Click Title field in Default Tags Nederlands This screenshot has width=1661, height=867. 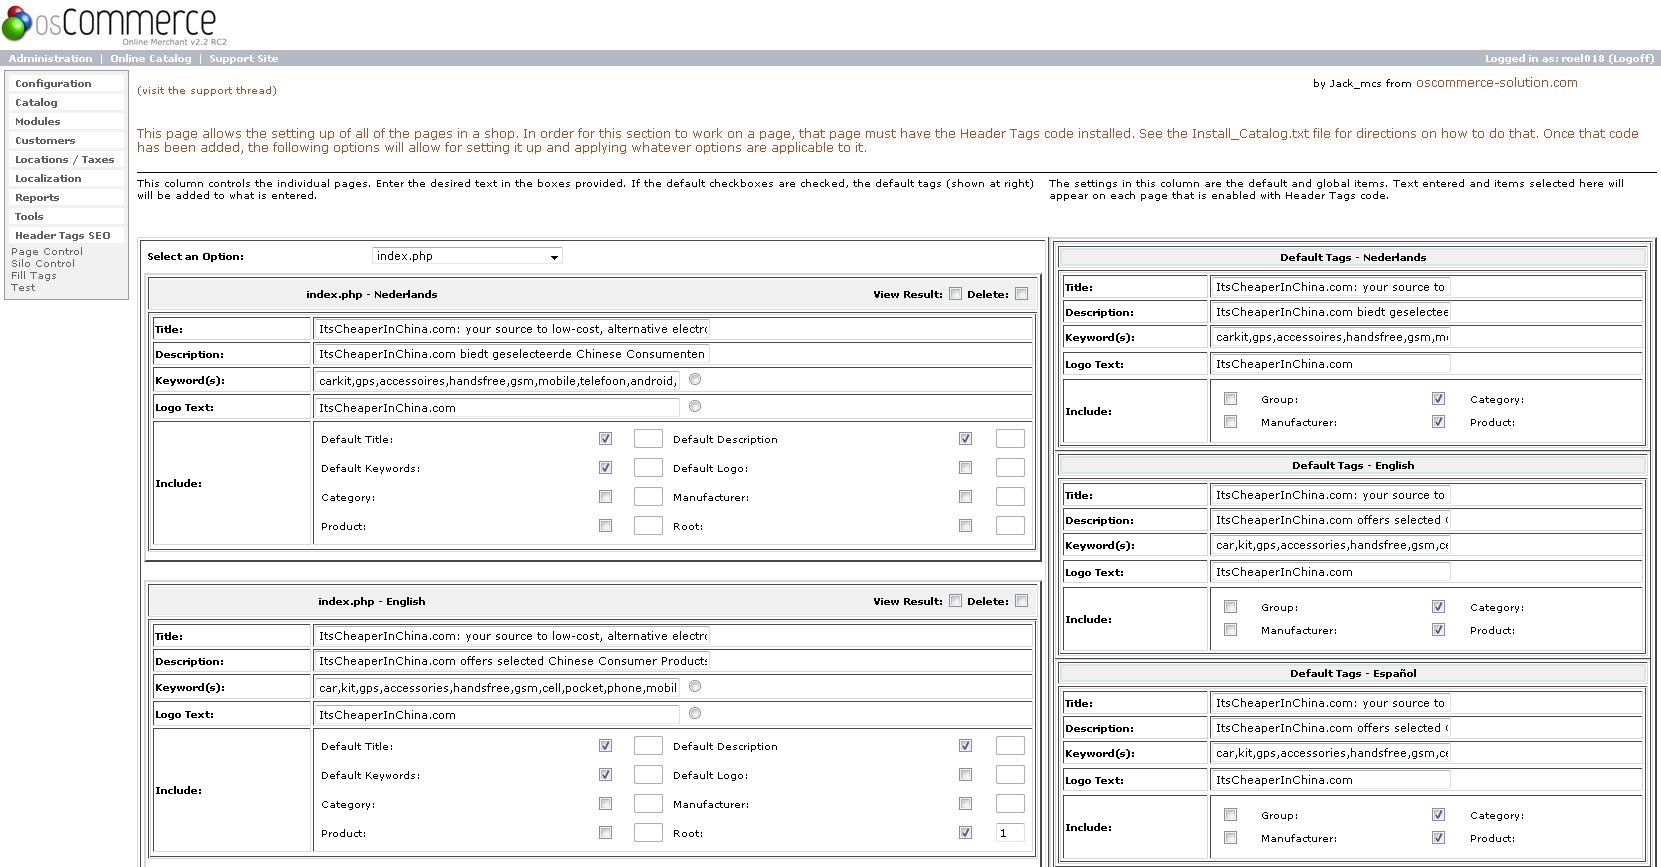tap(1331, 287)
